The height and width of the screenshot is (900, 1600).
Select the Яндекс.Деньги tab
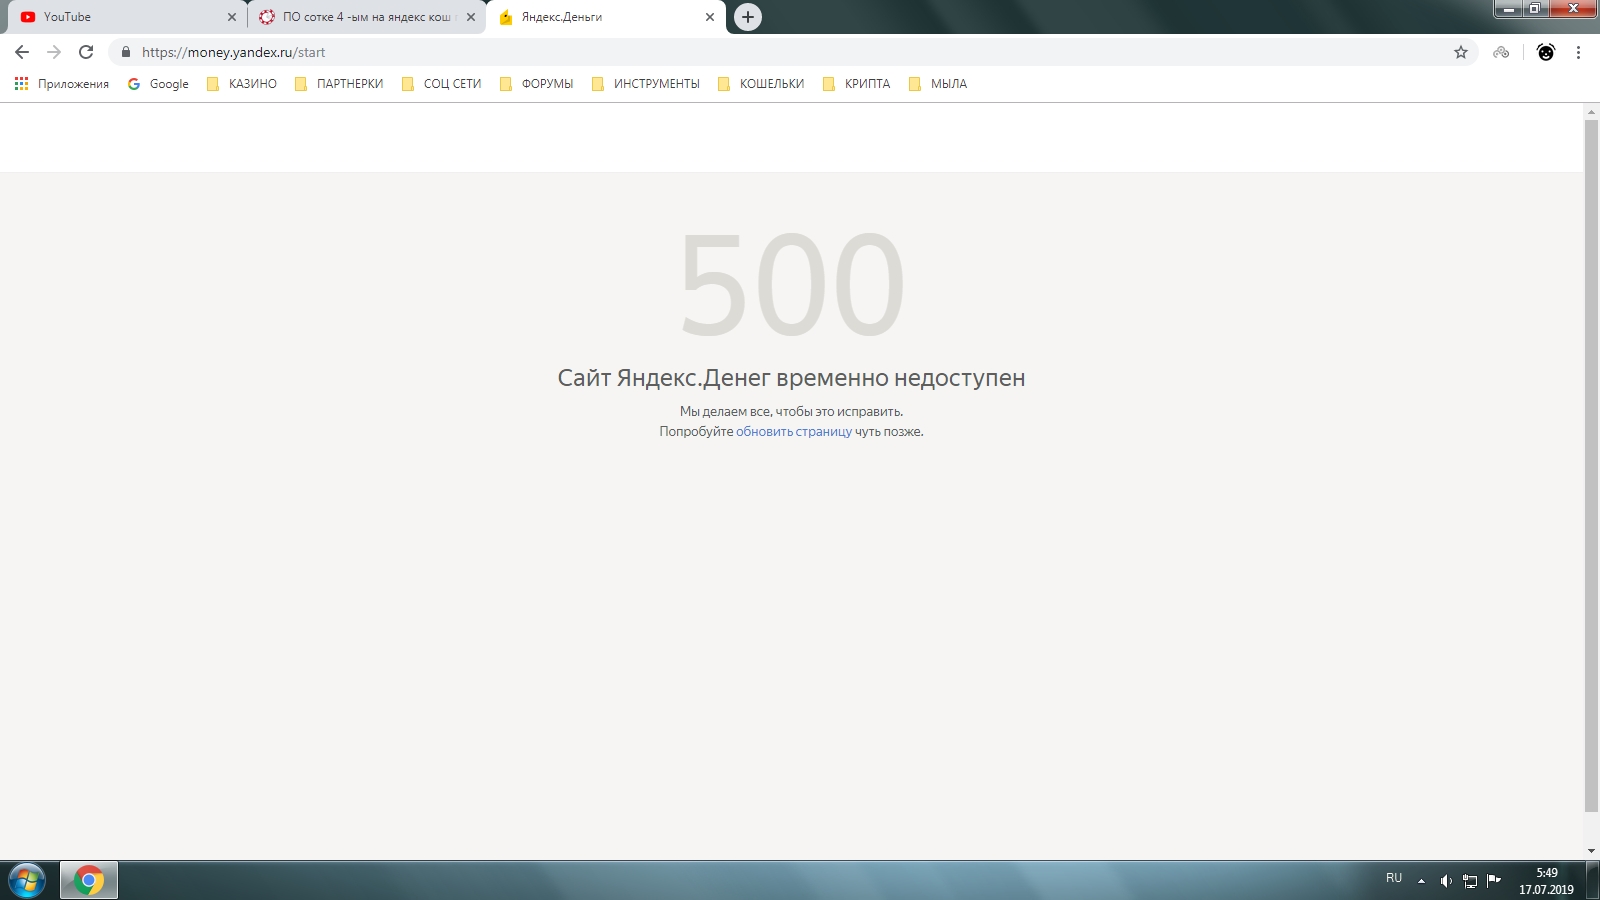click(605, 17)
